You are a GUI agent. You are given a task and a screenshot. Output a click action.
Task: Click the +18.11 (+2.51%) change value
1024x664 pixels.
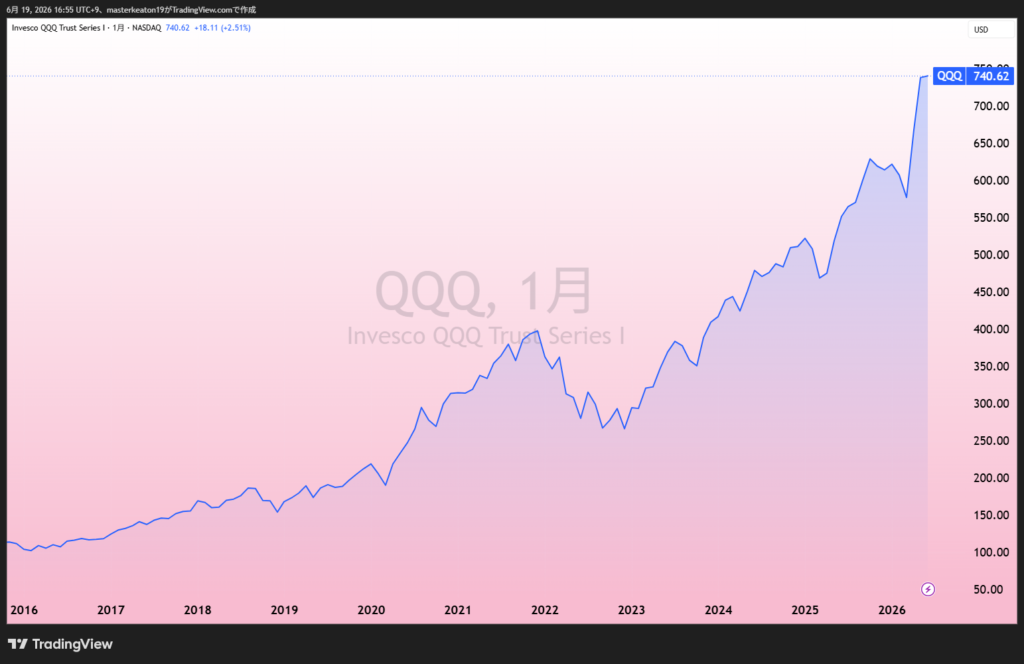pyautogui.click(x=222, y=28)
